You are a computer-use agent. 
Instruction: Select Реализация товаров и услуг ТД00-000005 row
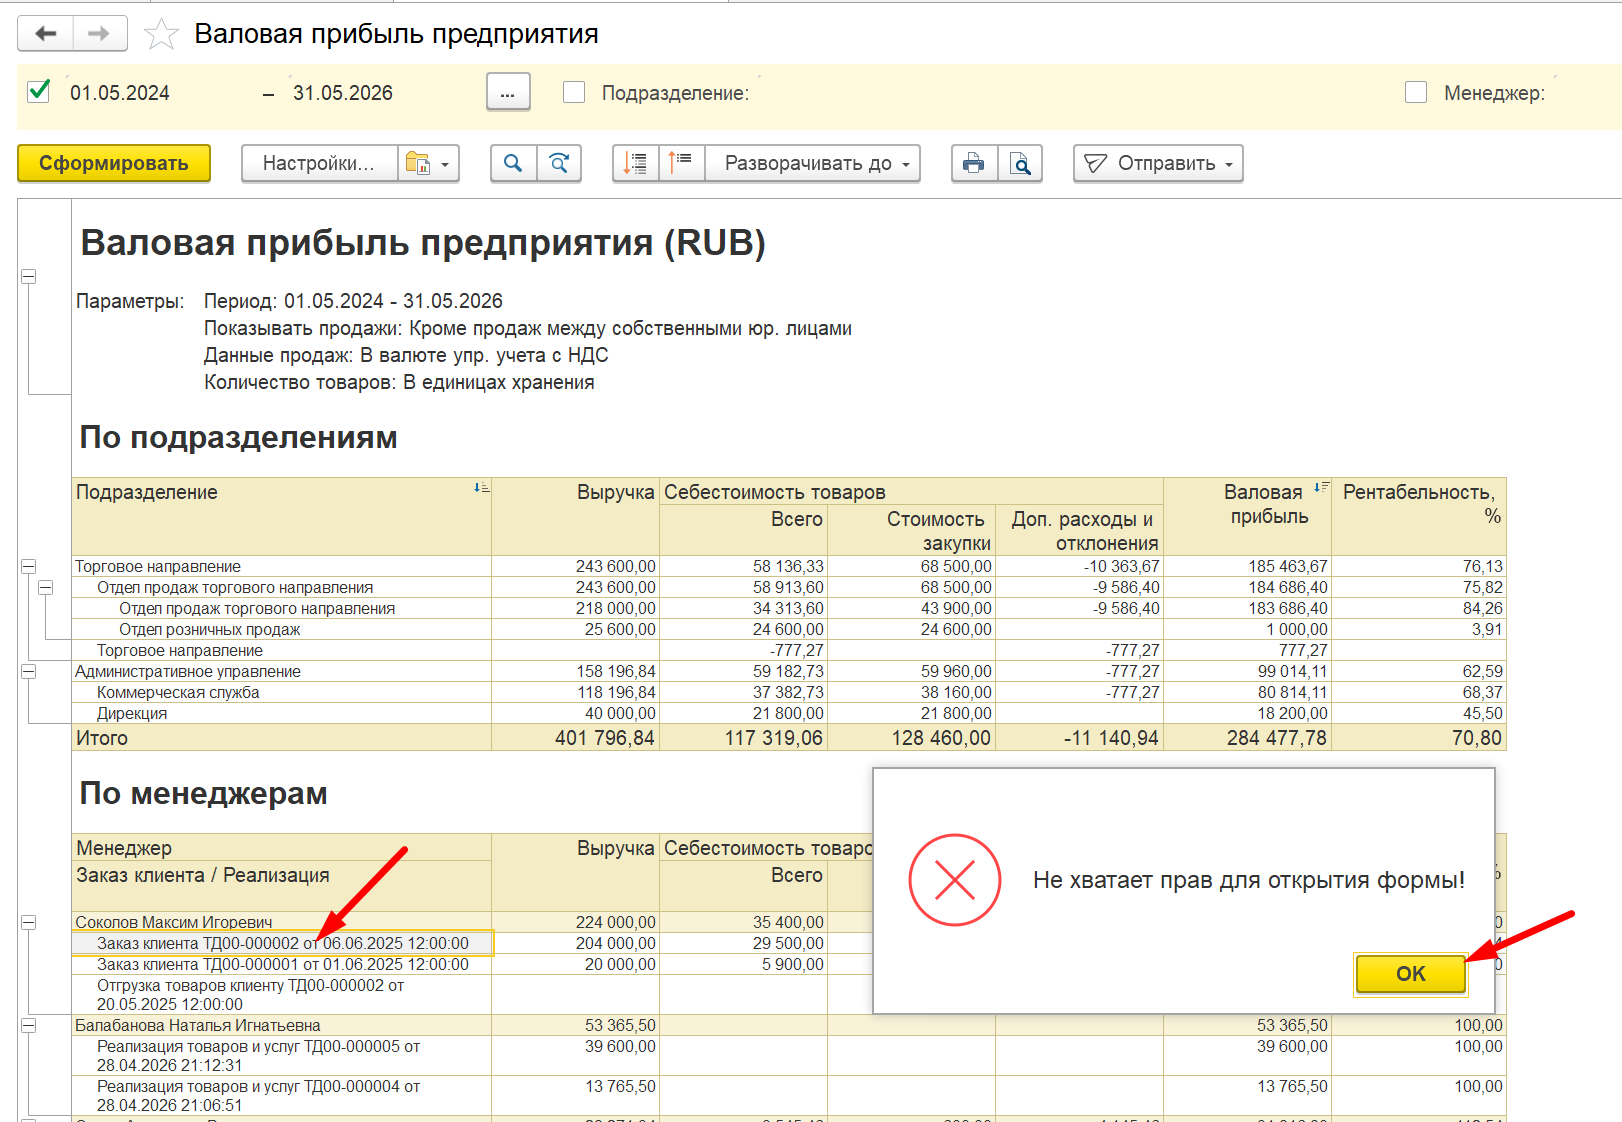point(282,1056)
